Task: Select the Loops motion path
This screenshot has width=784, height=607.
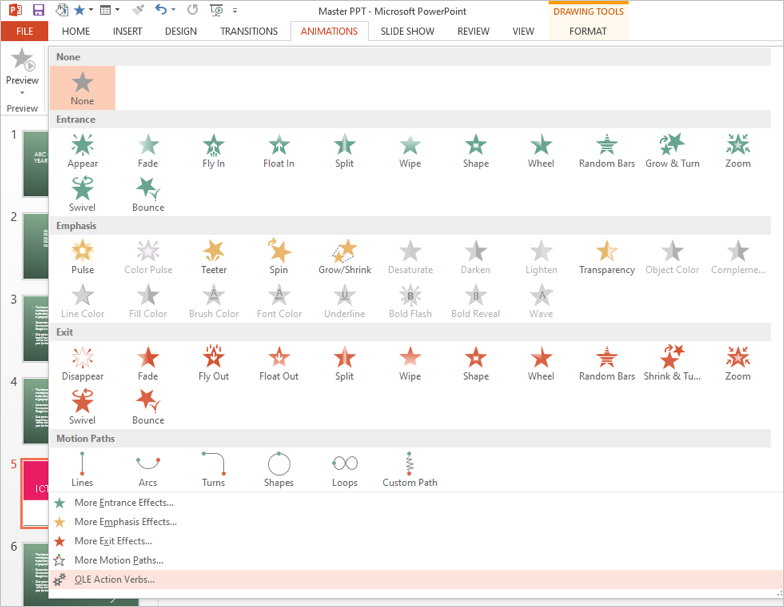Action: coord(345,469)
